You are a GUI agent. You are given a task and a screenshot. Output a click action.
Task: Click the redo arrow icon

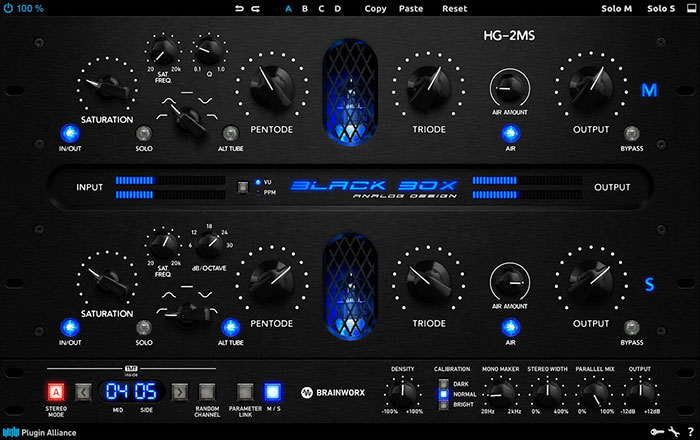click(x=256, y=8)
